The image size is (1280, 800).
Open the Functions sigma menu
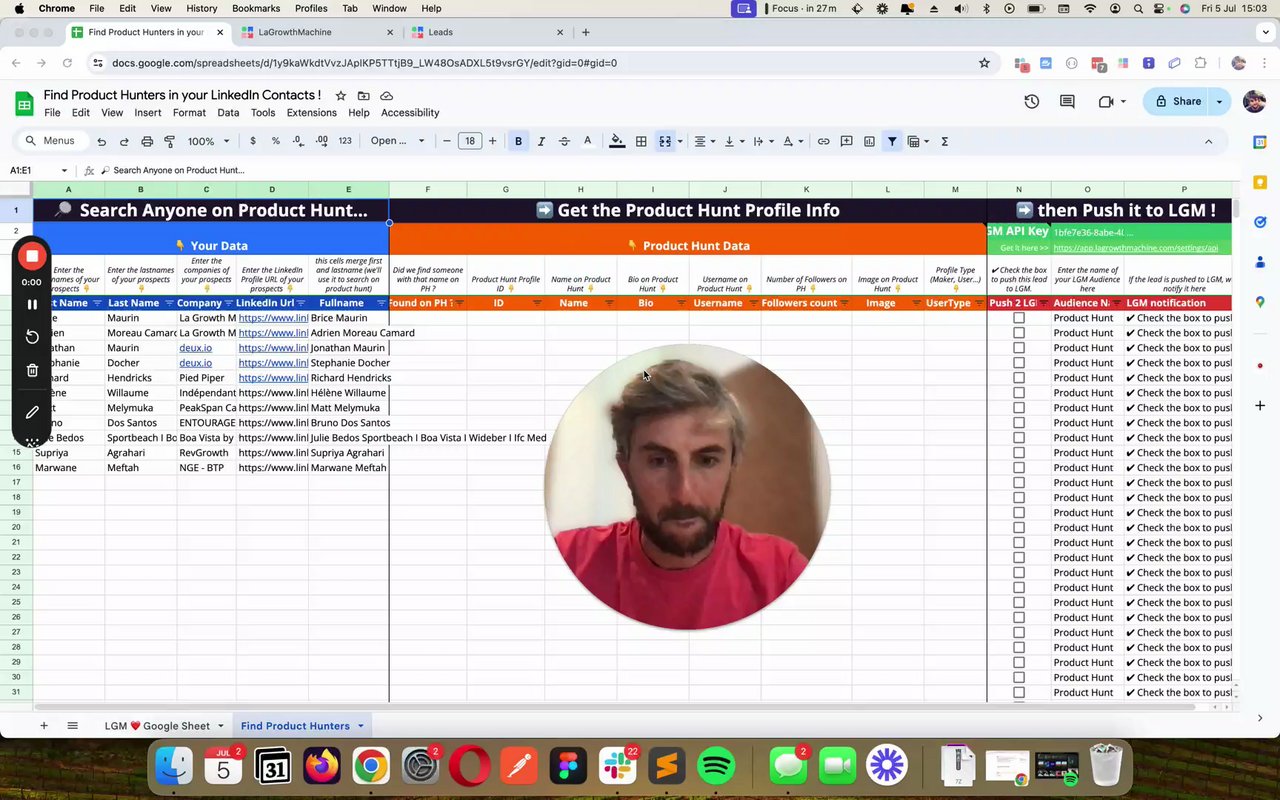click(x=945, y=141)
